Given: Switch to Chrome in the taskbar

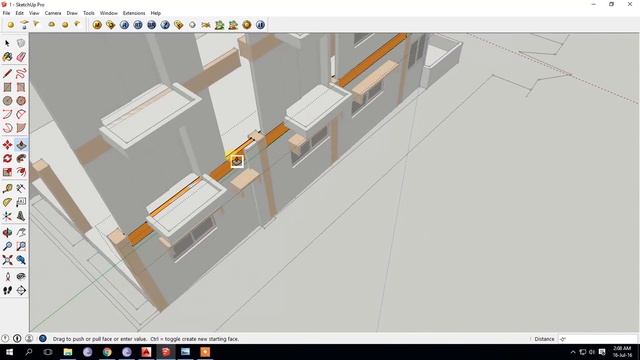Looking at the screenshot, I should coord(107,352).
